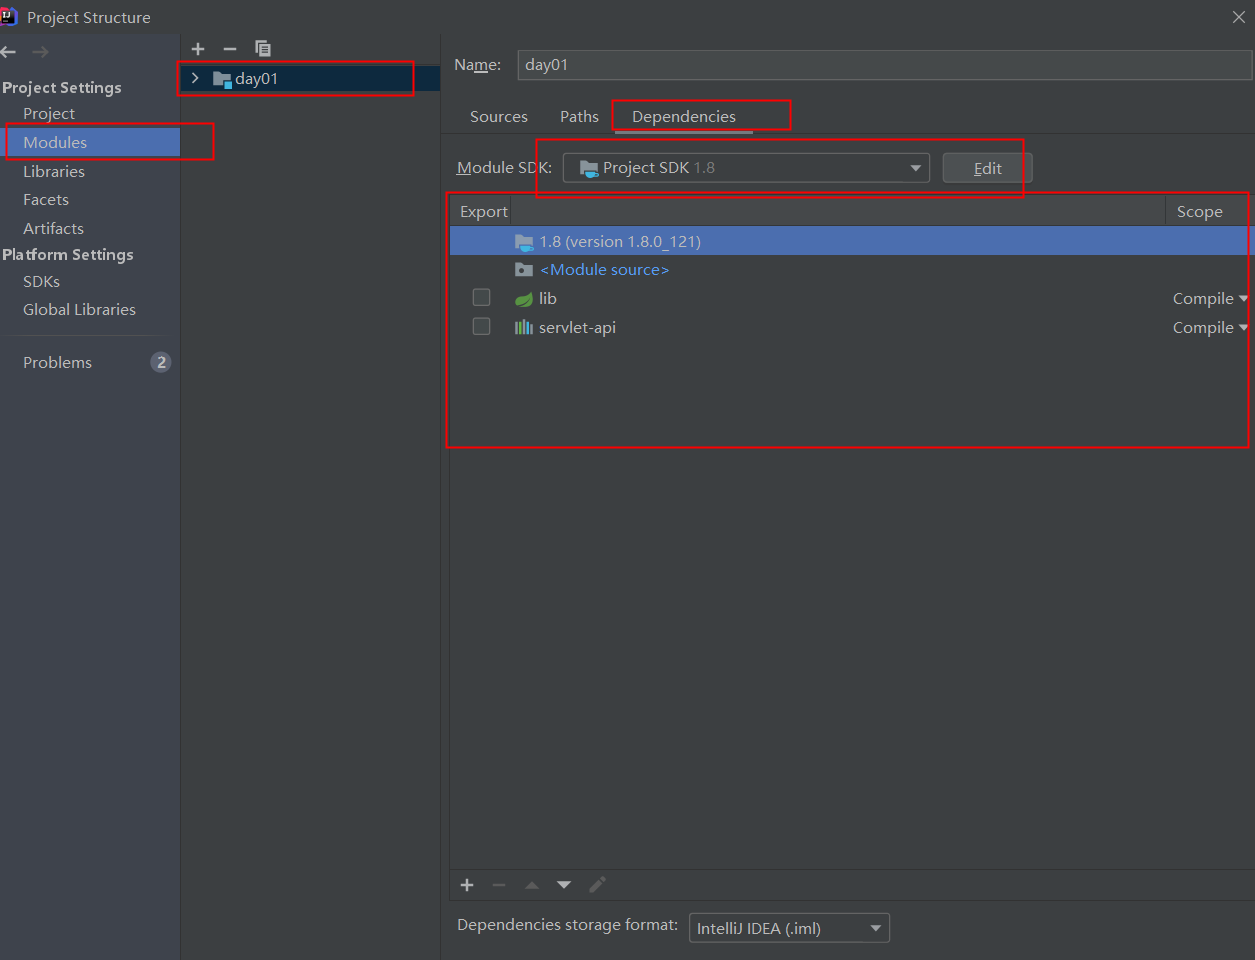This screenshot has width=1255, height=960.
Task: Select the servlet-api dependency row
Action: pos(851,328)
